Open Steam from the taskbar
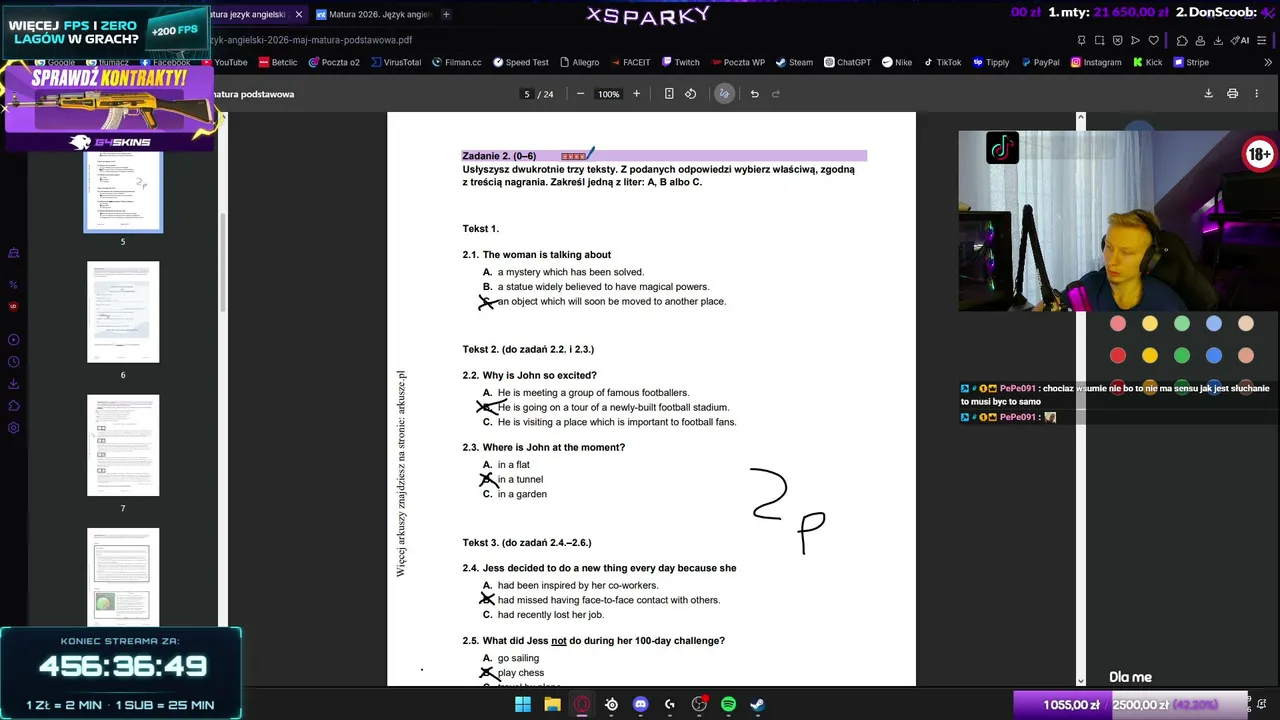 pos(758,704)
